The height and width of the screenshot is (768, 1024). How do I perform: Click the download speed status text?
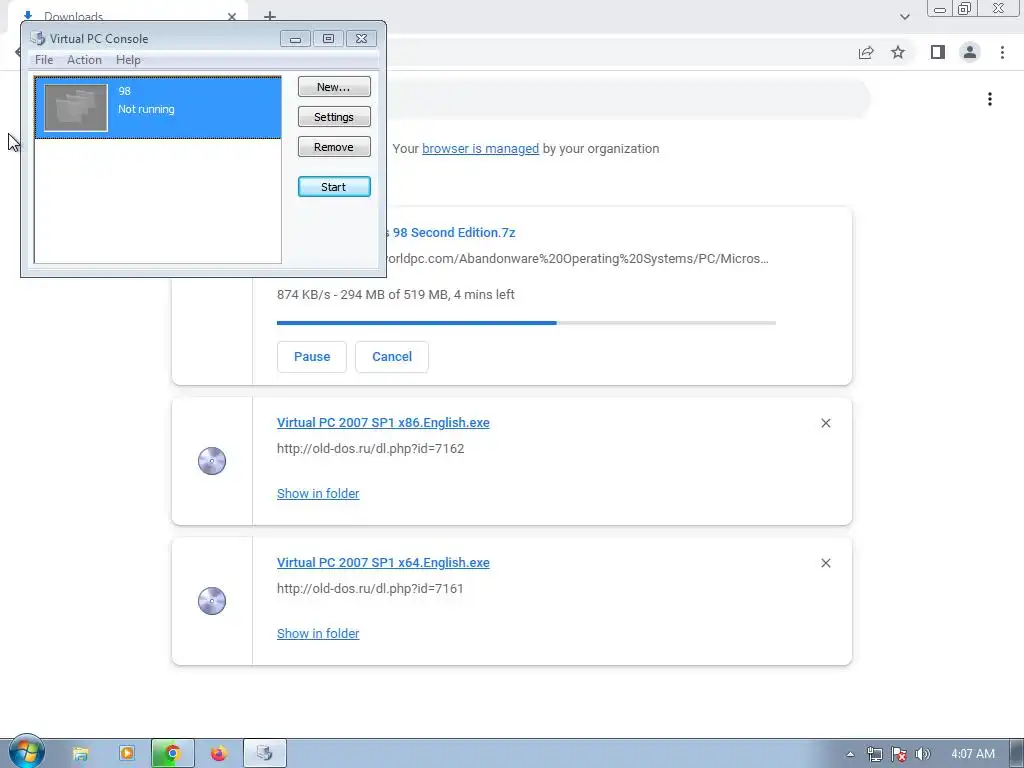[x=396, y=295]
